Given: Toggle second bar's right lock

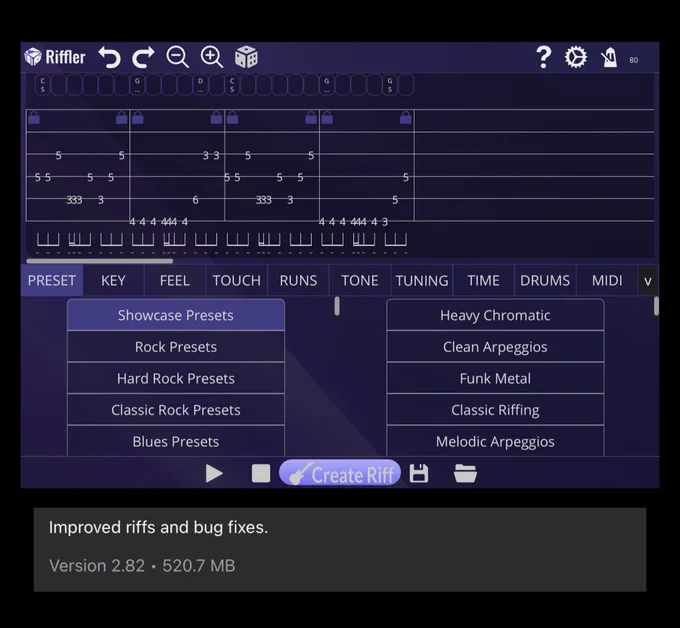Looking at the screenshot, I should (x=216, y=118).
